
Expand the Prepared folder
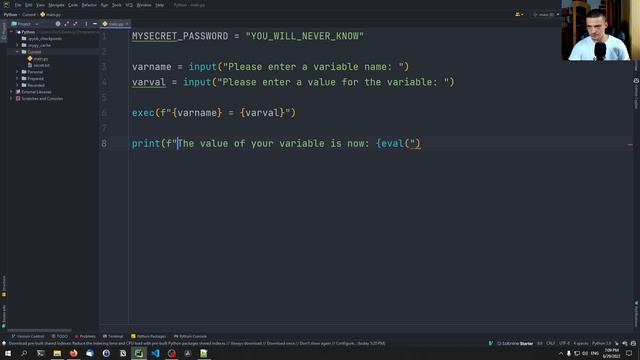point(18,78)
